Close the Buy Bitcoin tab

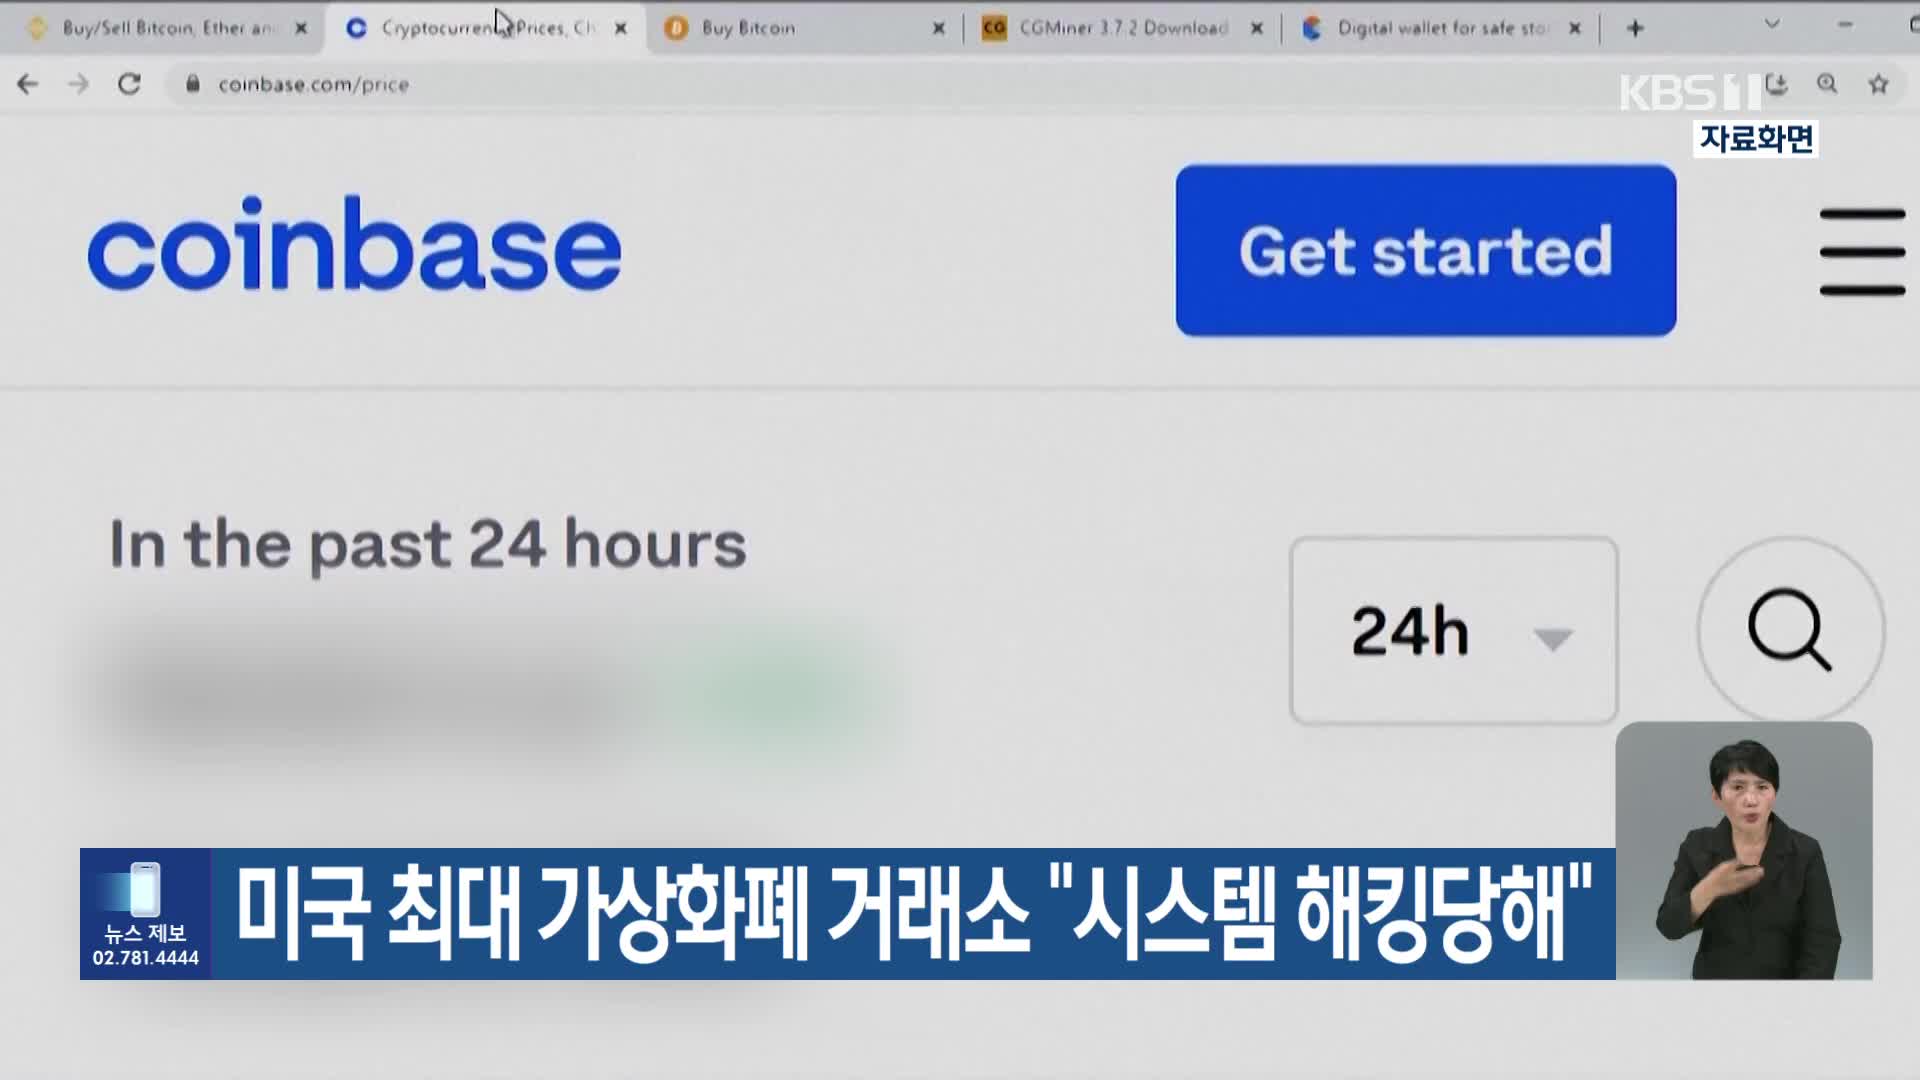point(939,29)
